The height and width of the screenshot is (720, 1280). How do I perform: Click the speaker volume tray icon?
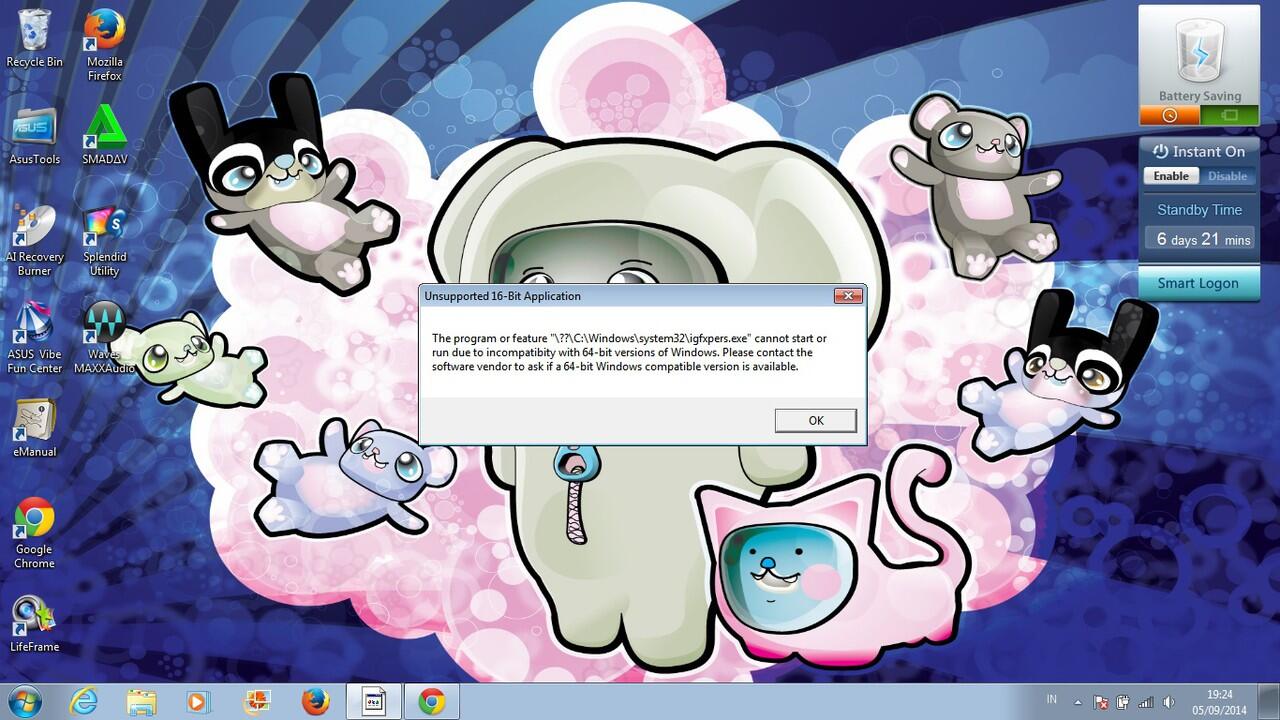pos(1167,702)
